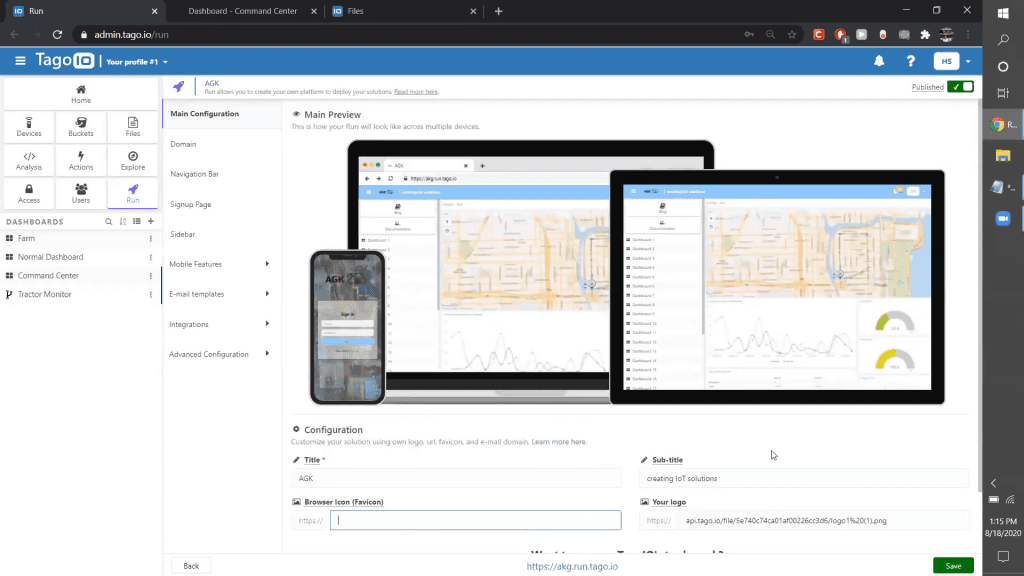The image size is (1024, 576).
Task: Switch dashboards list view icon
Action: click(x=136, y=221)
